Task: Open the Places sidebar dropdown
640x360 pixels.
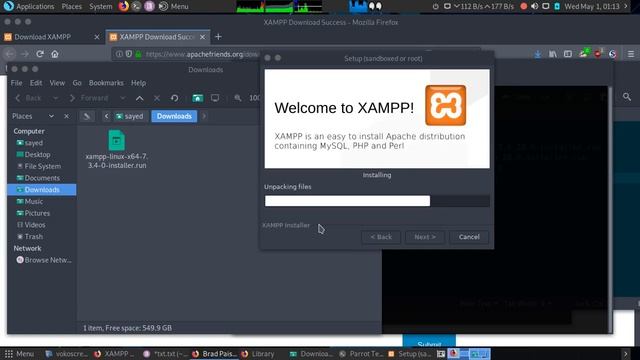Action: tap(51, 116)
